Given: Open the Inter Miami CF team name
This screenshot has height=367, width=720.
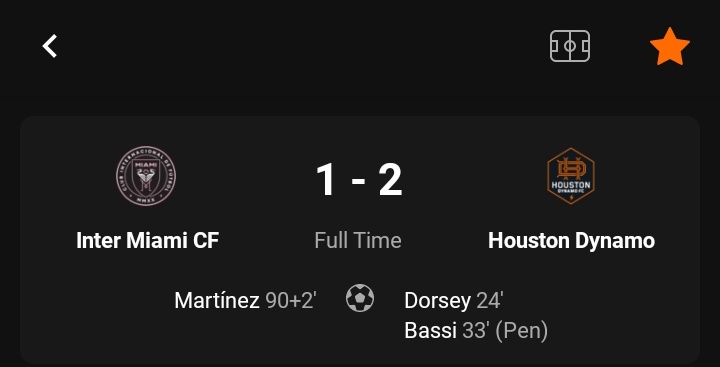Looking at the screenshot, I should (x=147, y=240).
